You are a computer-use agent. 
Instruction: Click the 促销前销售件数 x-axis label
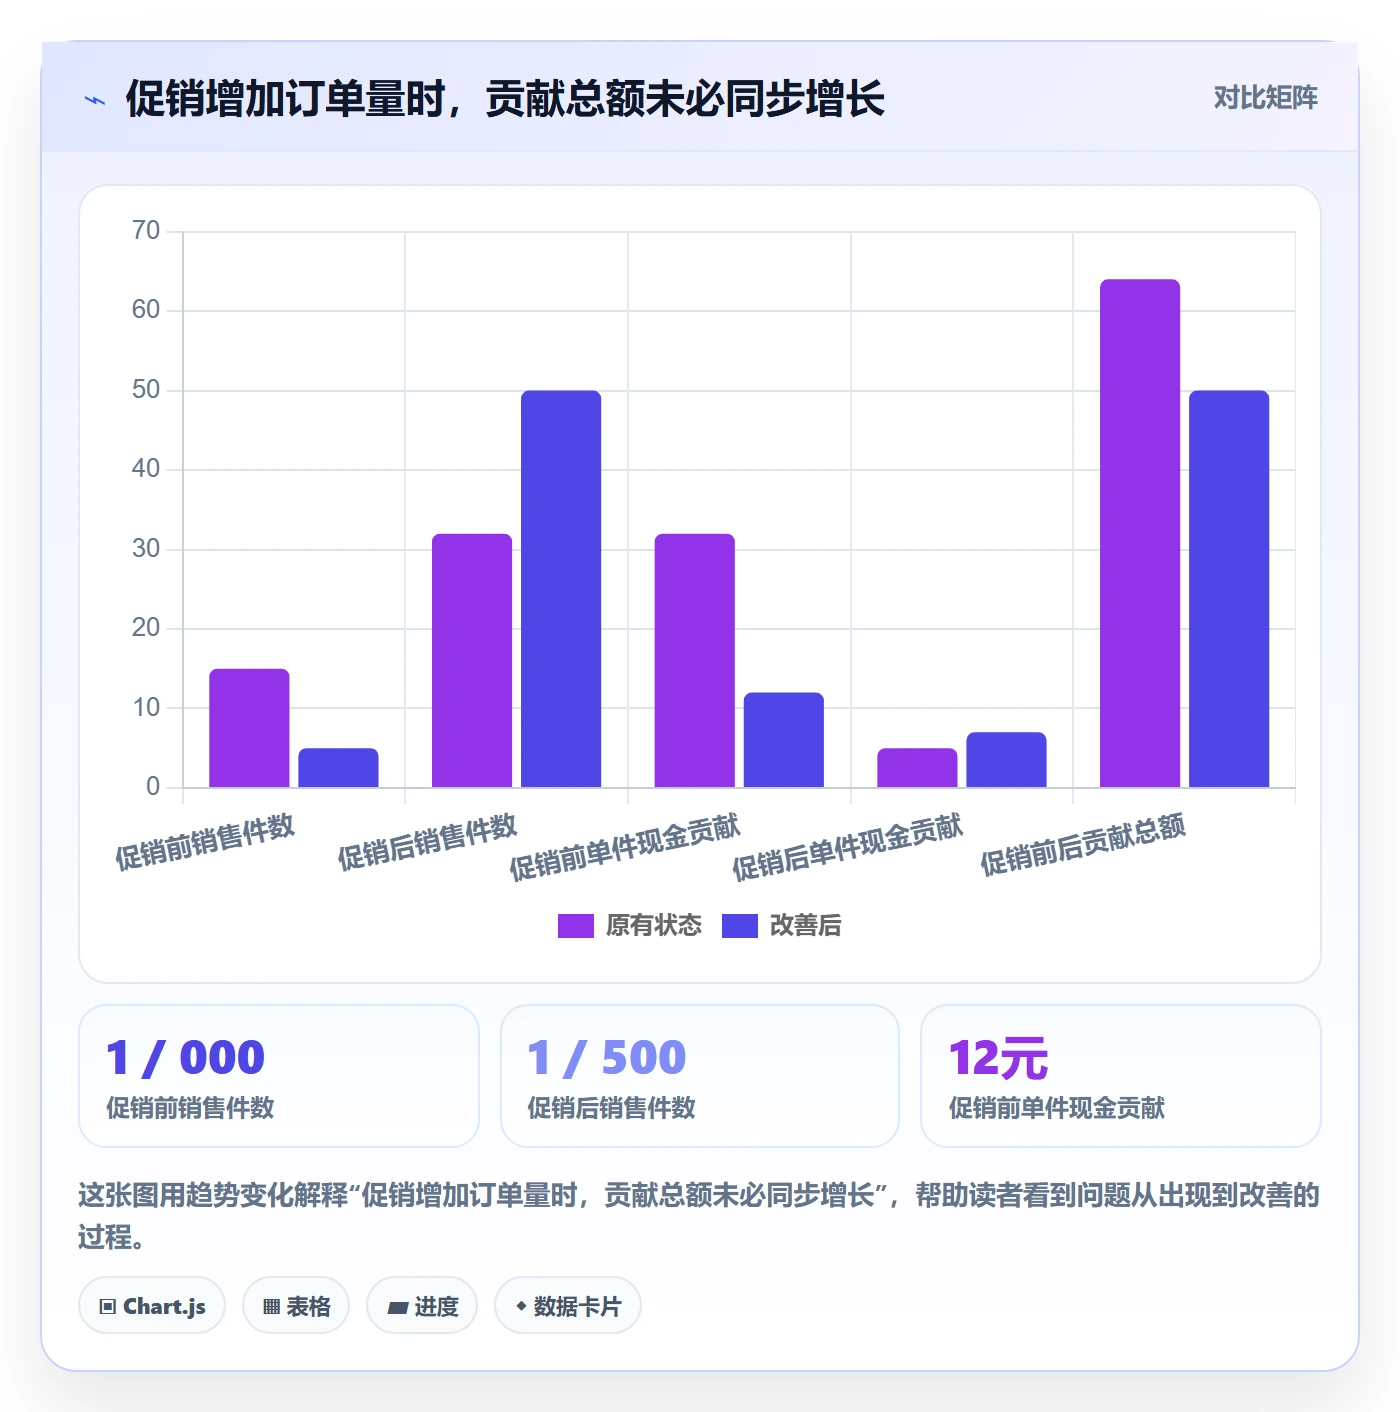(205, 842)
